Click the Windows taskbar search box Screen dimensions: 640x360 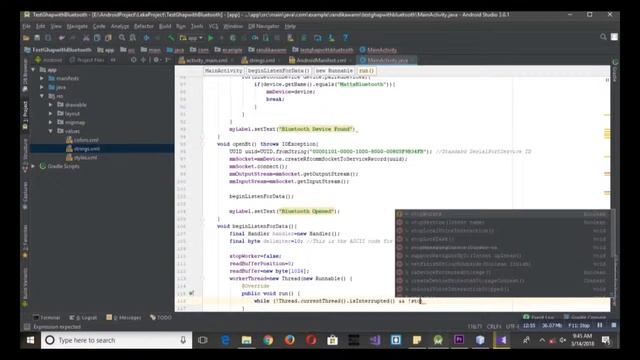coord(116,340)
